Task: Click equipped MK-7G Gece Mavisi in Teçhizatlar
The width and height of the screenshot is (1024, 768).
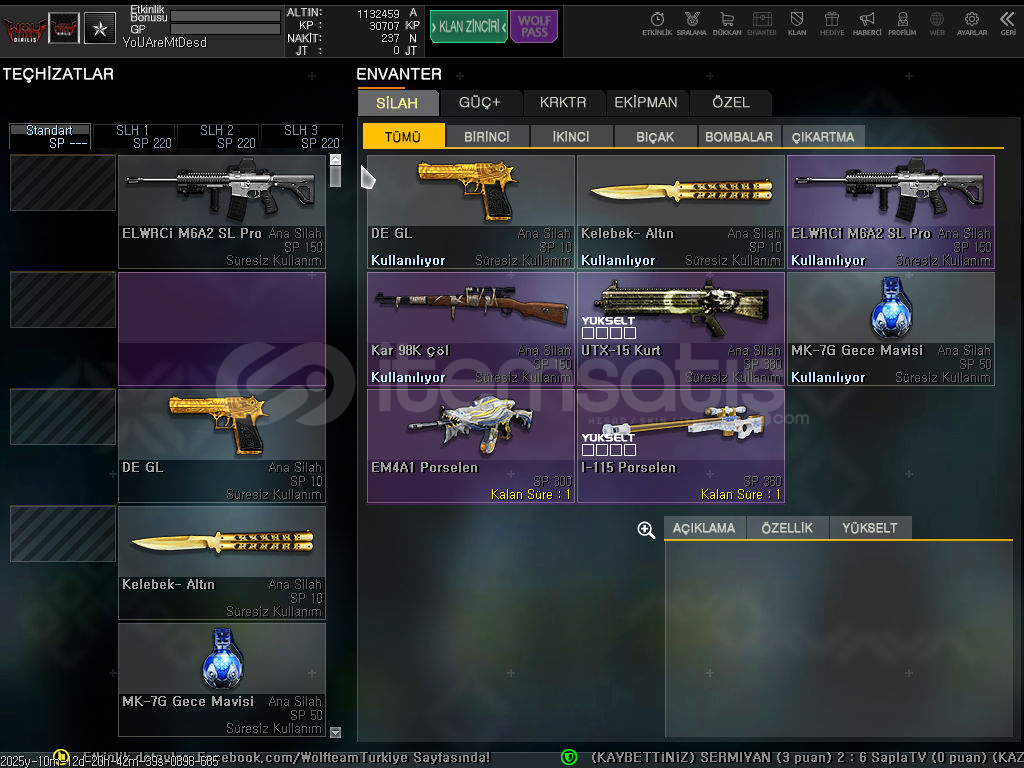Action: [222, 680]
